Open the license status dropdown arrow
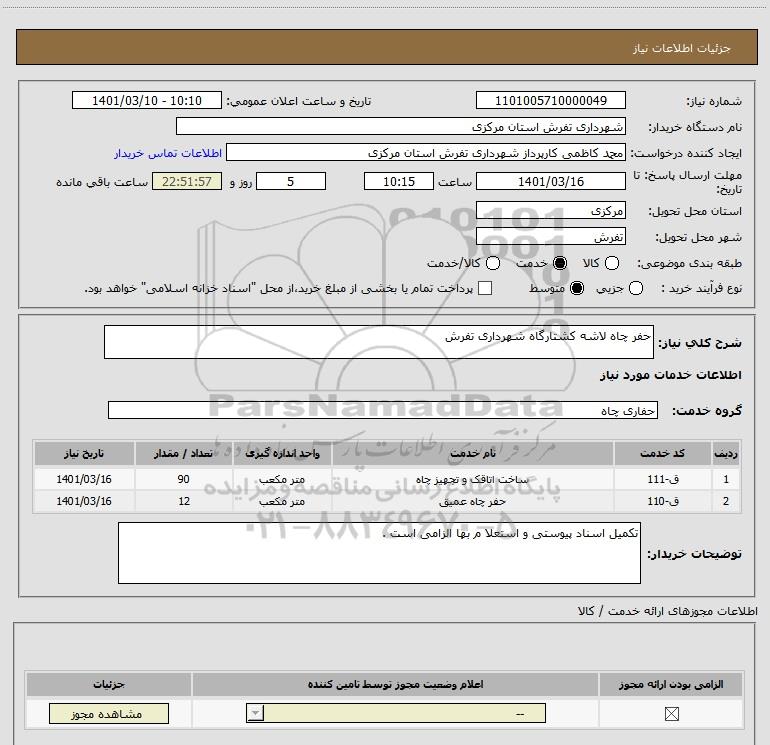This screenshot has height=745, width=770. (x=255, y=713)
